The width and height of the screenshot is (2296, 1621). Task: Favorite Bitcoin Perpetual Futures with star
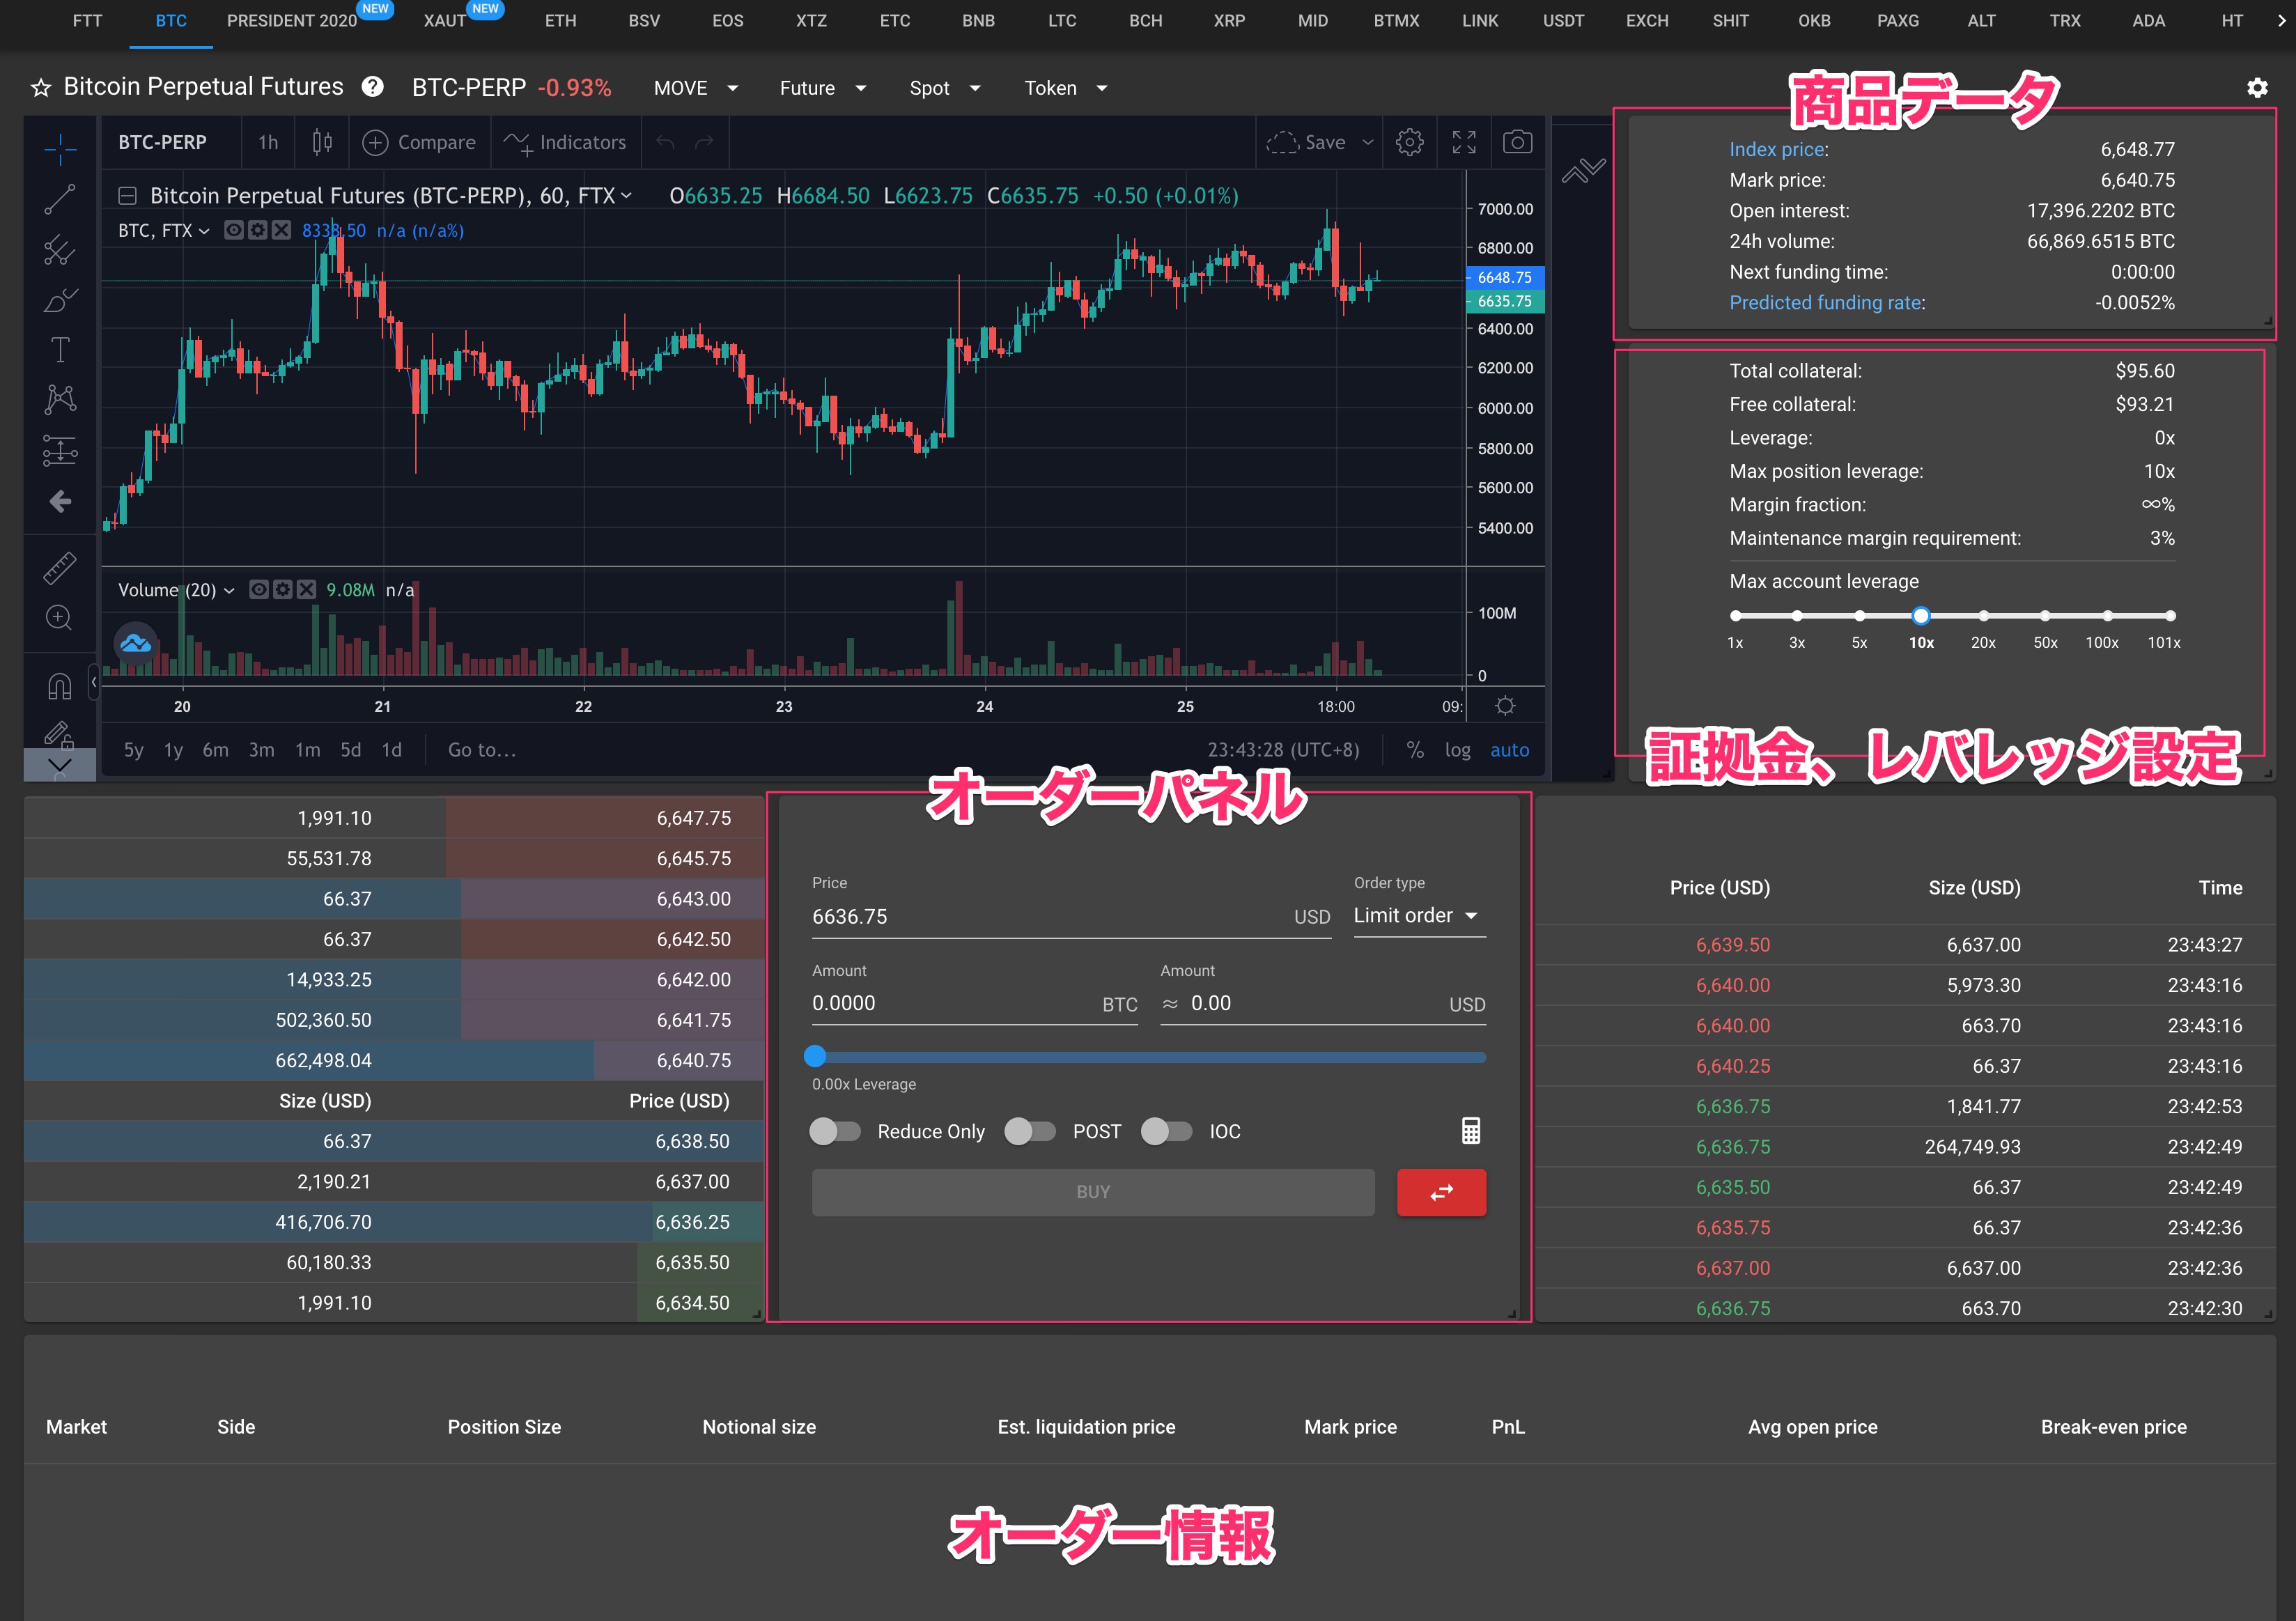[41, 88]
